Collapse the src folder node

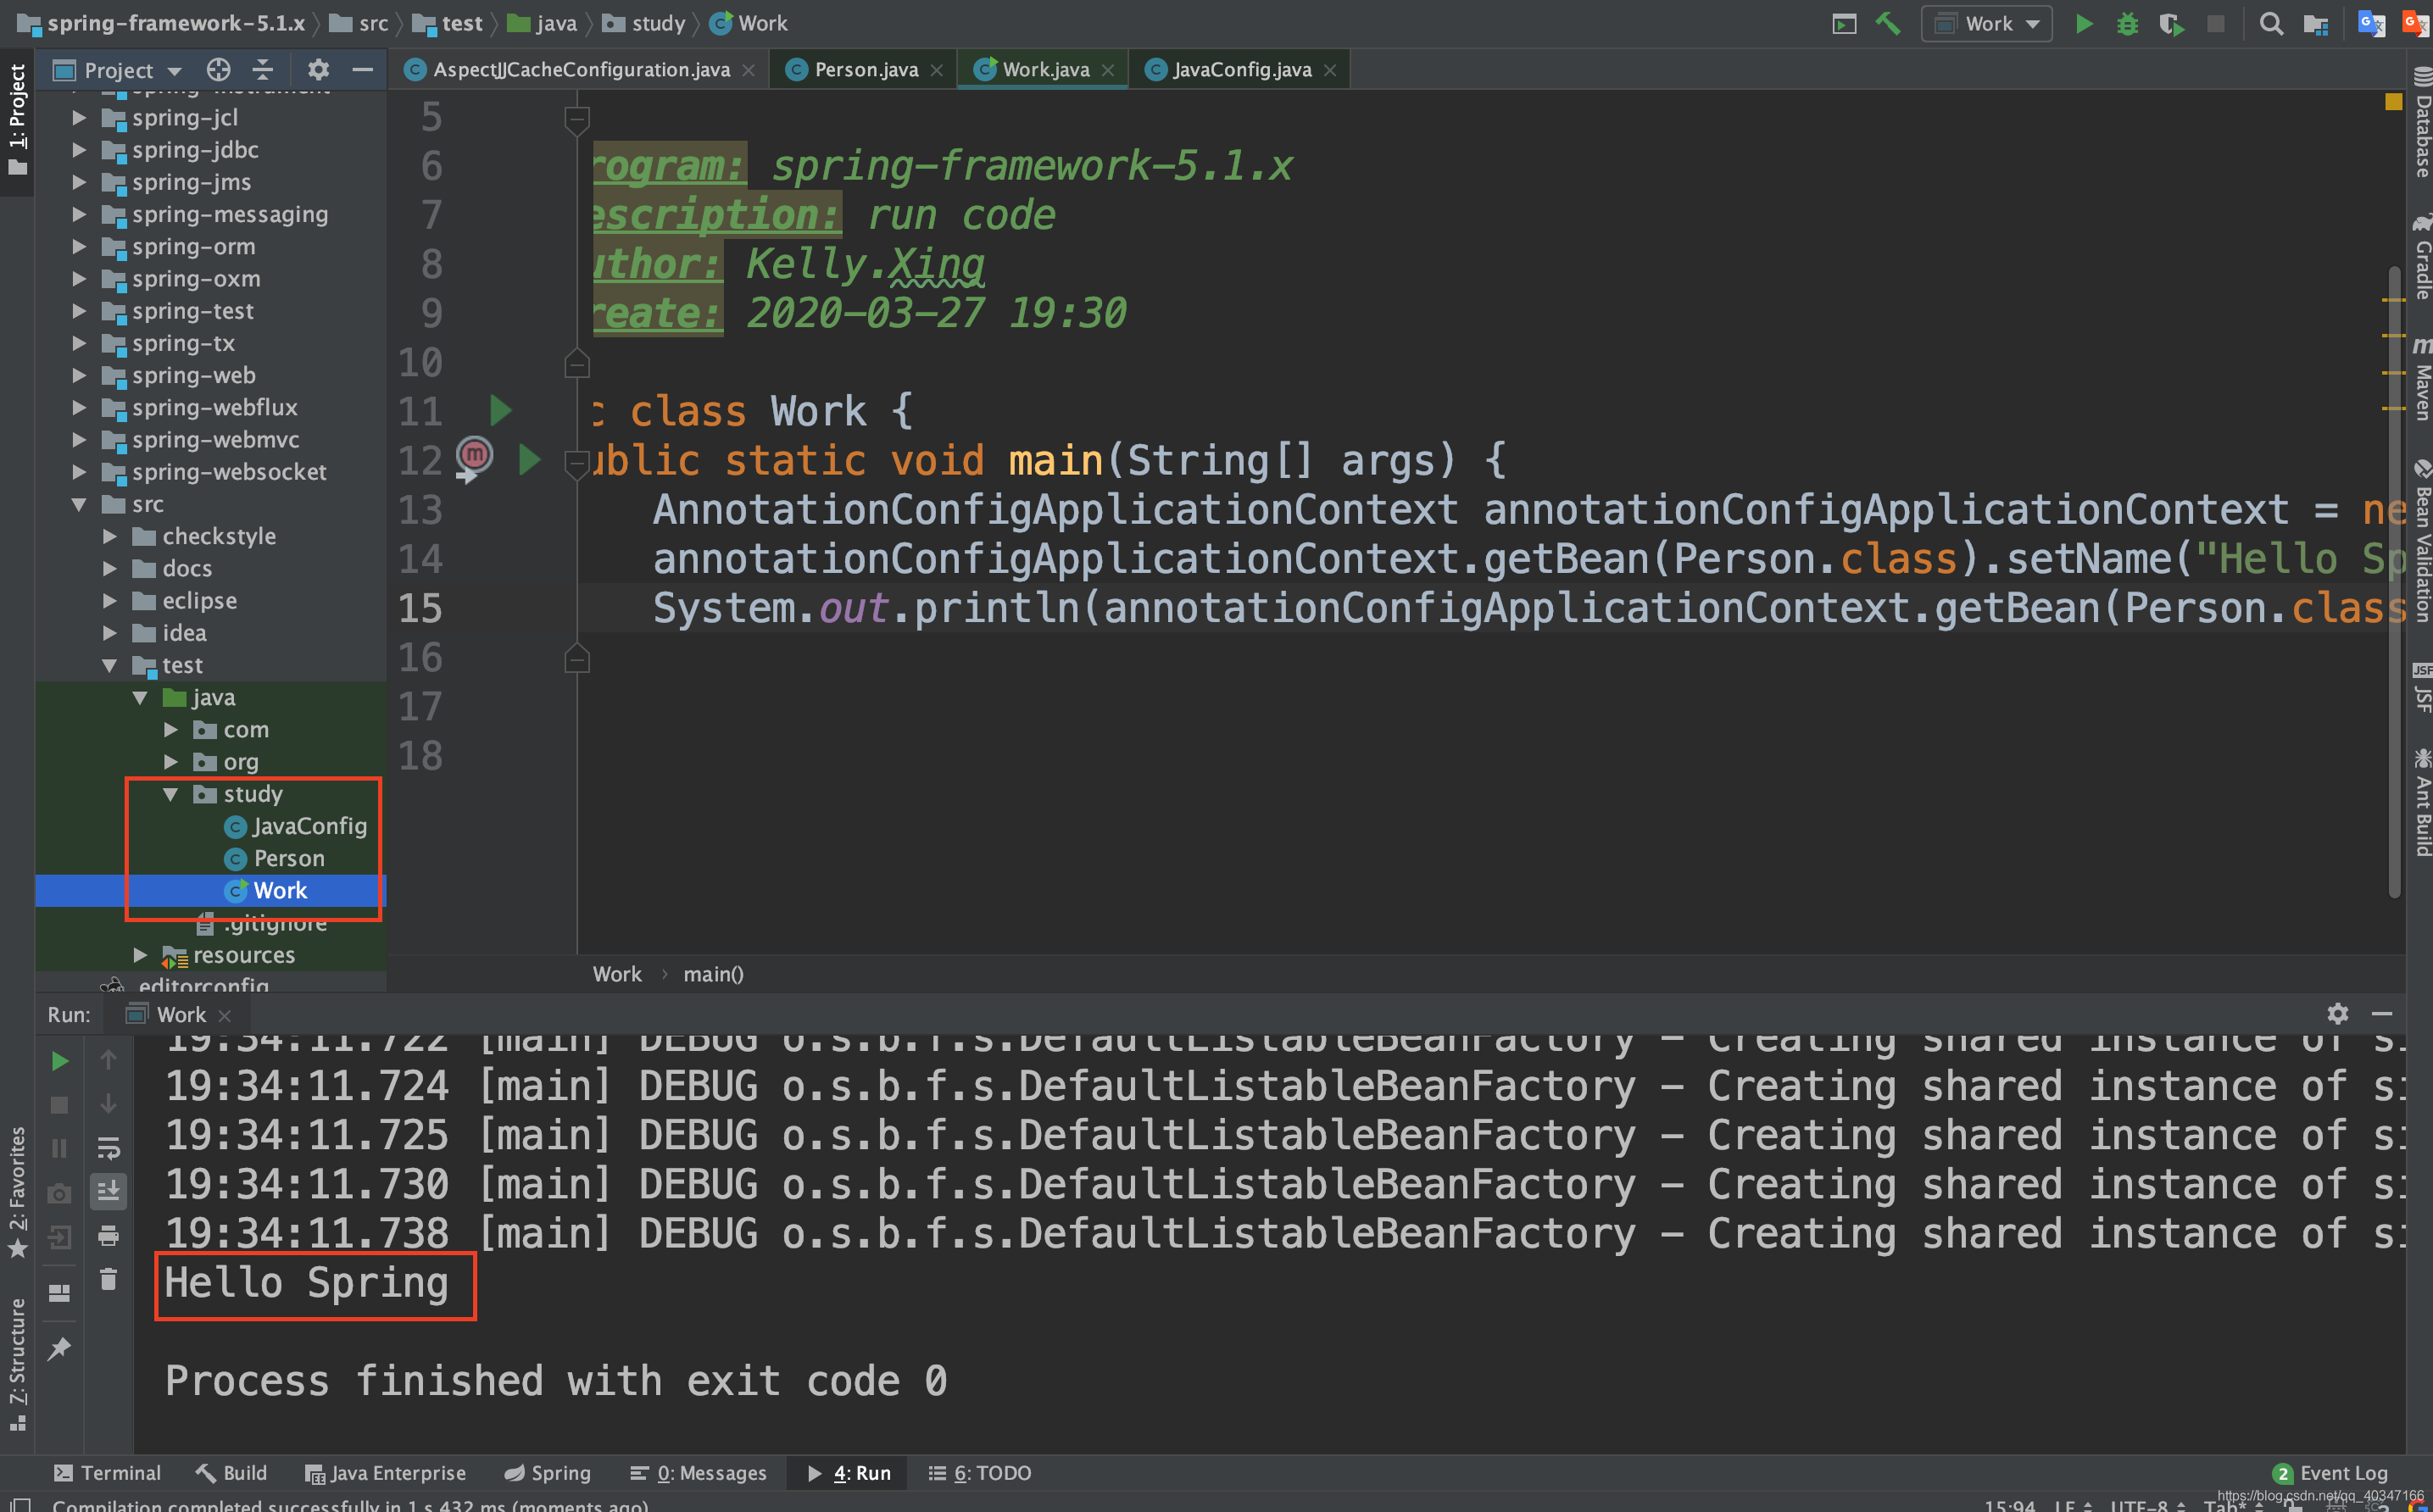pos(79,504)
